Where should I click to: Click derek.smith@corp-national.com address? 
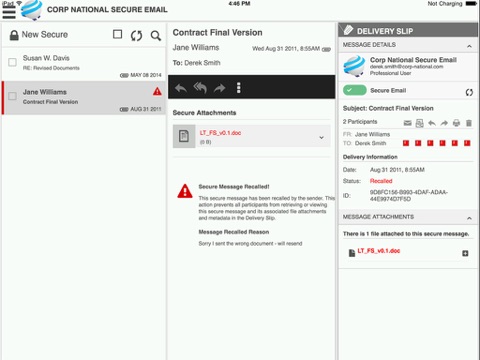tap(406, 67)
